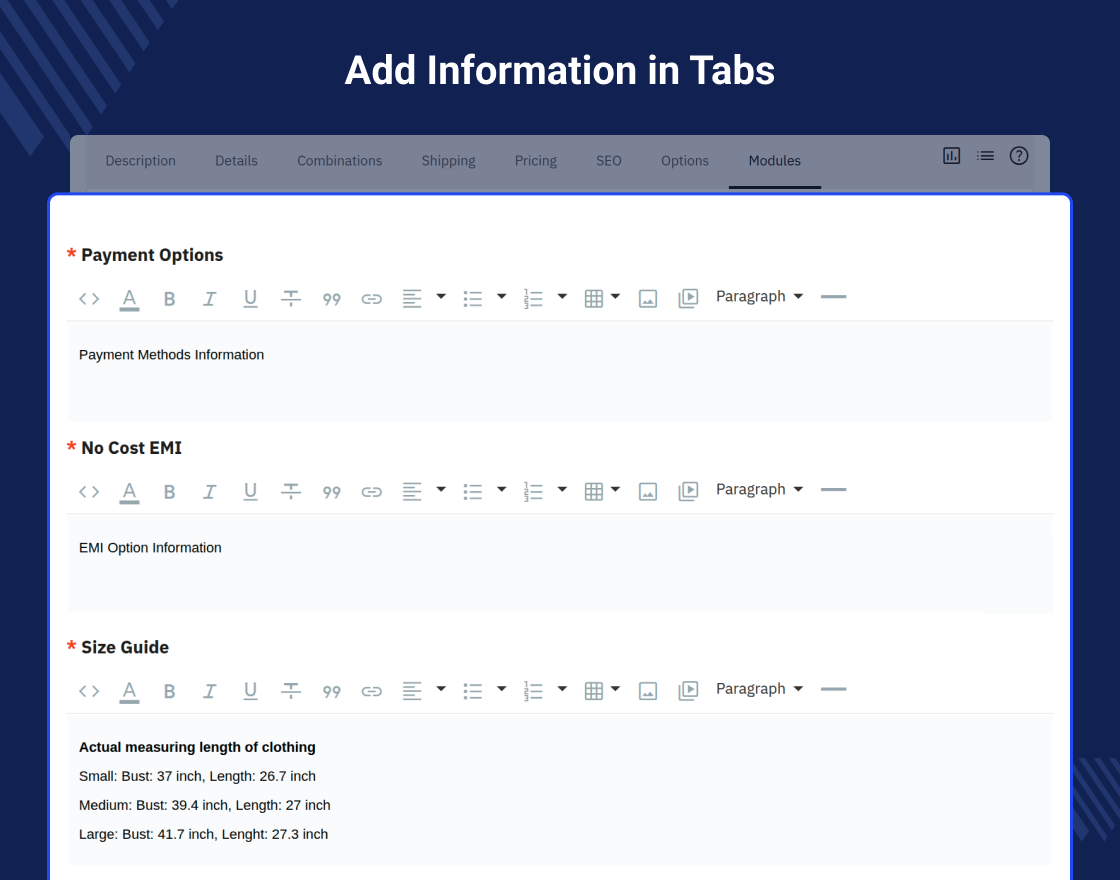
Task: Switch to the Shipping tab
Action: [449, 161]
